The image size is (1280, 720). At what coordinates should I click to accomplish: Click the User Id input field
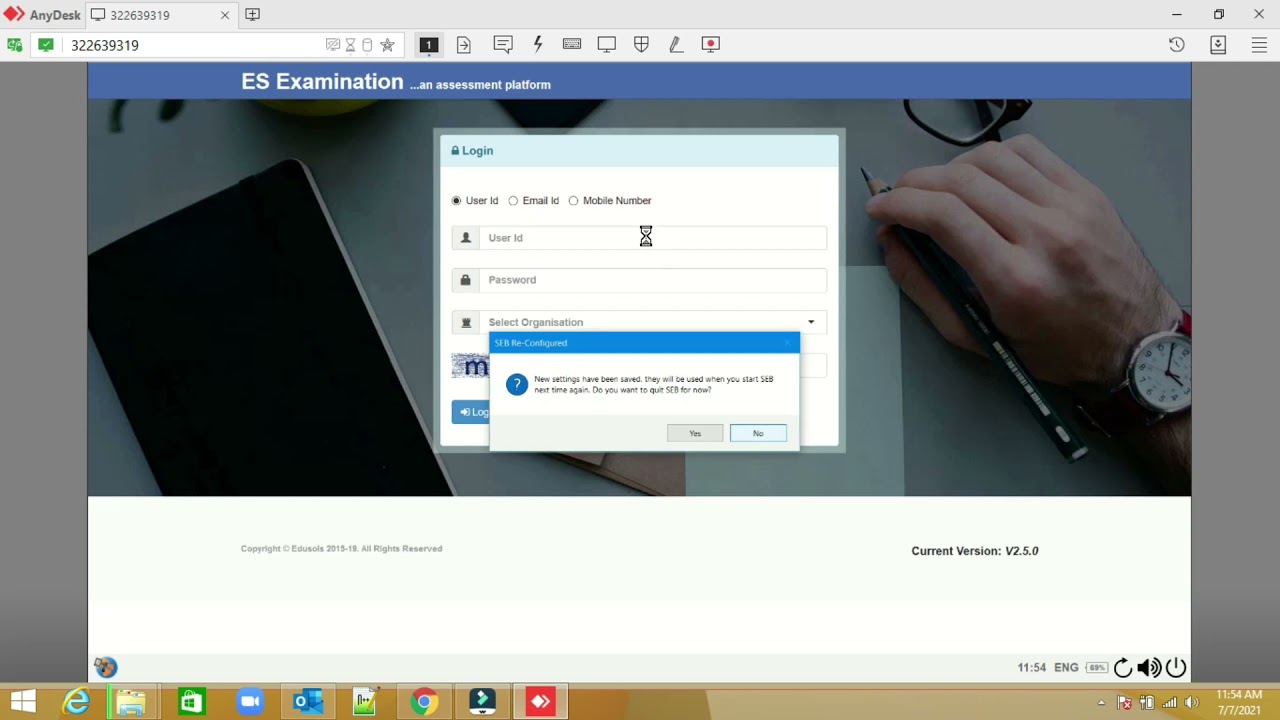[652, 238]
